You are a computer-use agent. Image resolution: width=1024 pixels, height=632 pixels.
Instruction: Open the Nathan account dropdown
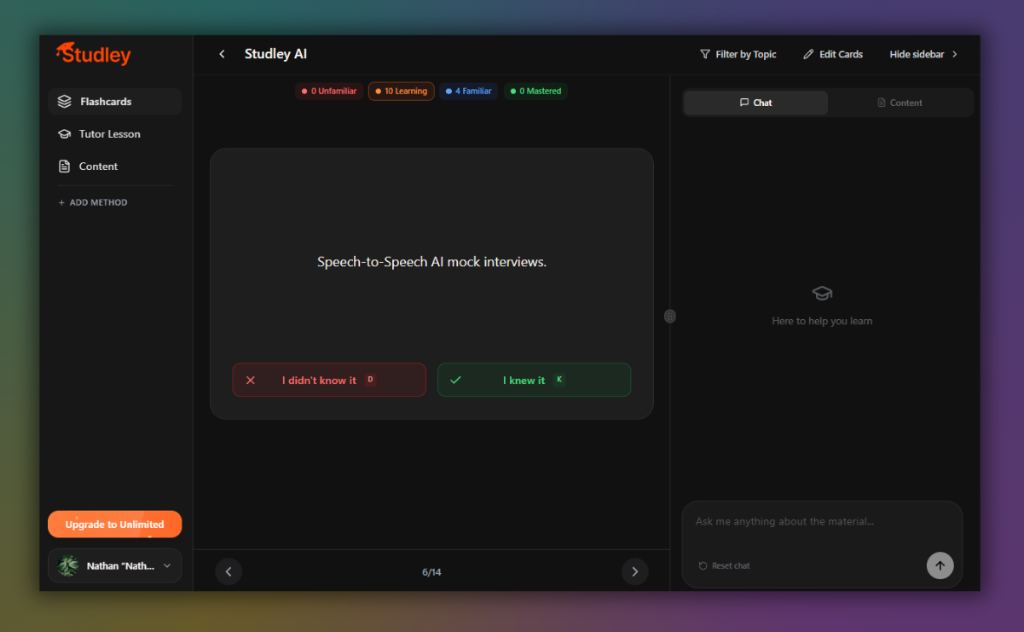[x=114, y=565]
